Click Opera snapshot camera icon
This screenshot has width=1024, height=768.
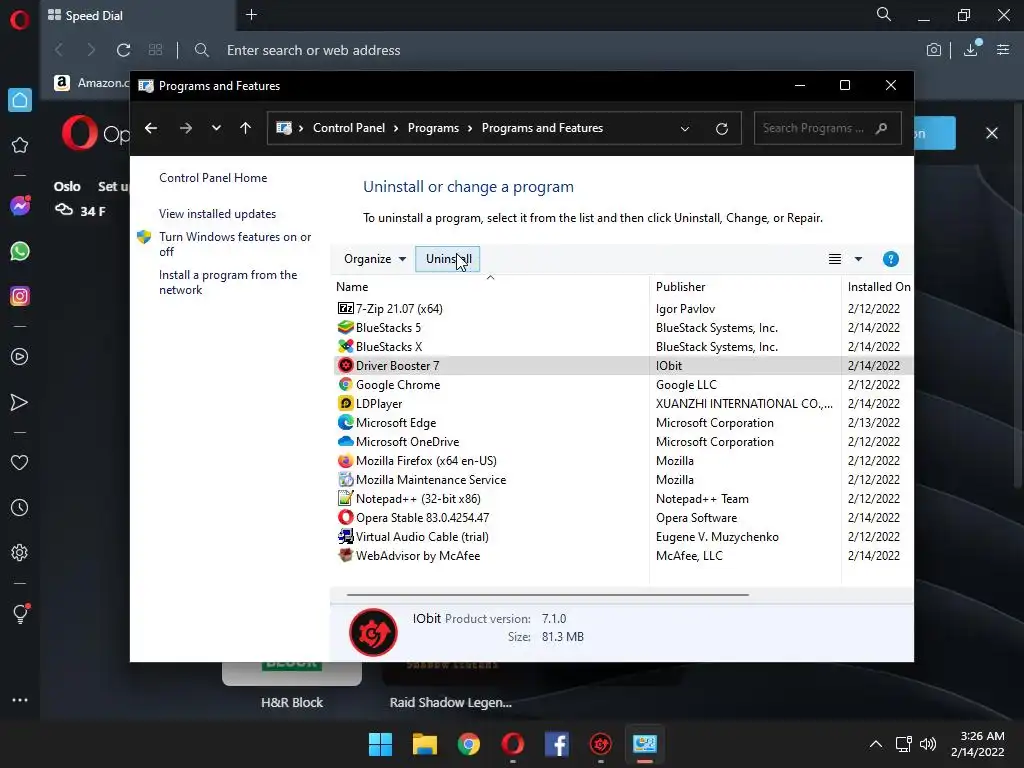(934, 50)
